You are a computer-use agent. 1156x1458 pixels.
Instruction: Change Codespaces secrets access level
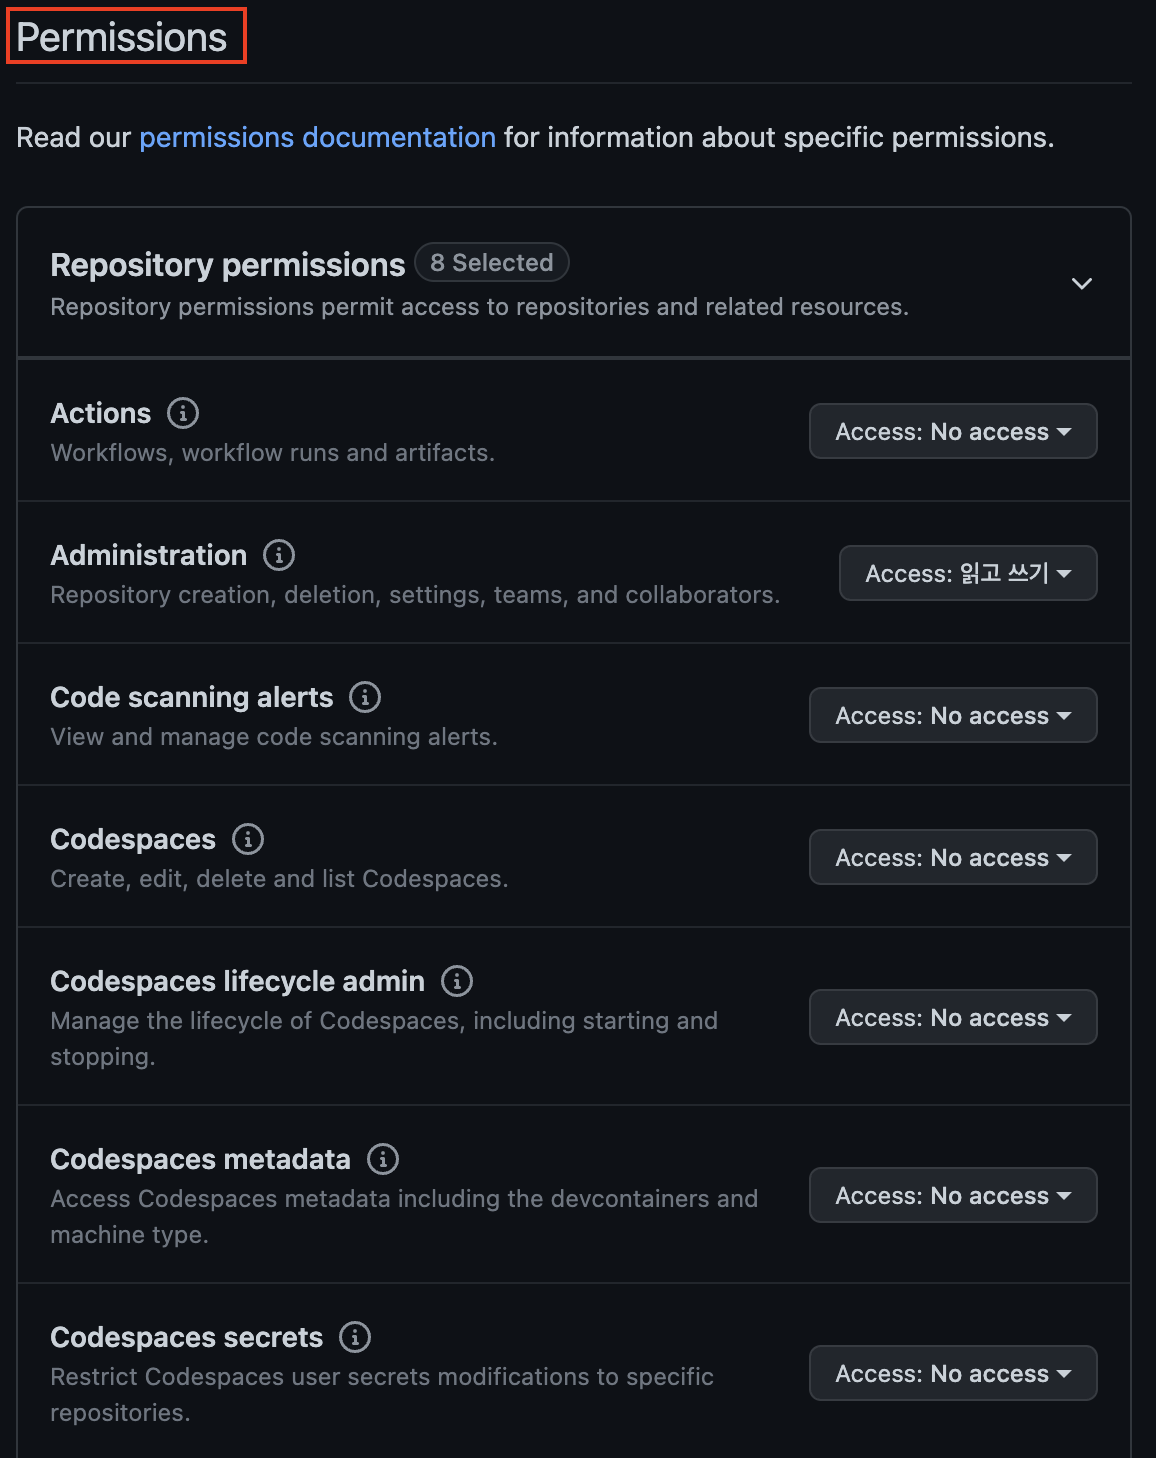click(952, 1374)
